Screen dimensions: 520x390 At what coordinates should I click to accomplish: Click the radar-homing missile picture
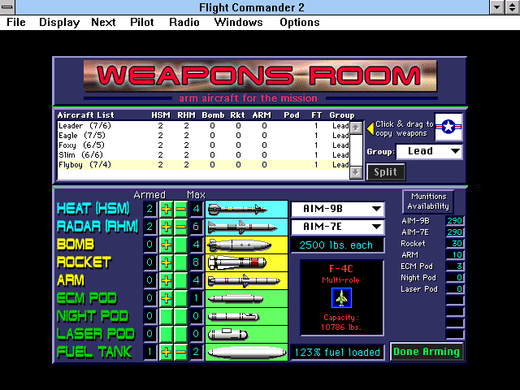pos(246,227)
